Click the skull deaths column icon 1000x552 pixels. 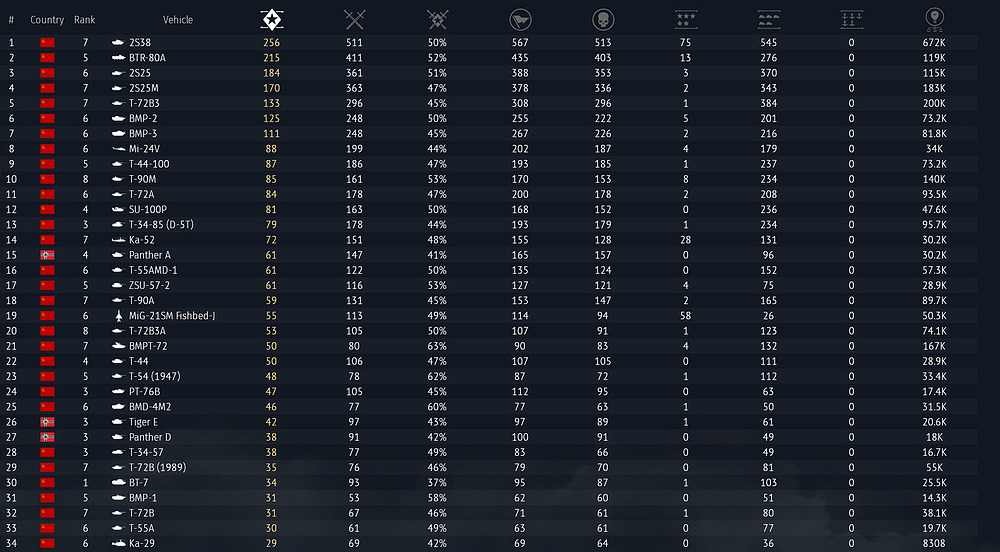pos(602,19)
